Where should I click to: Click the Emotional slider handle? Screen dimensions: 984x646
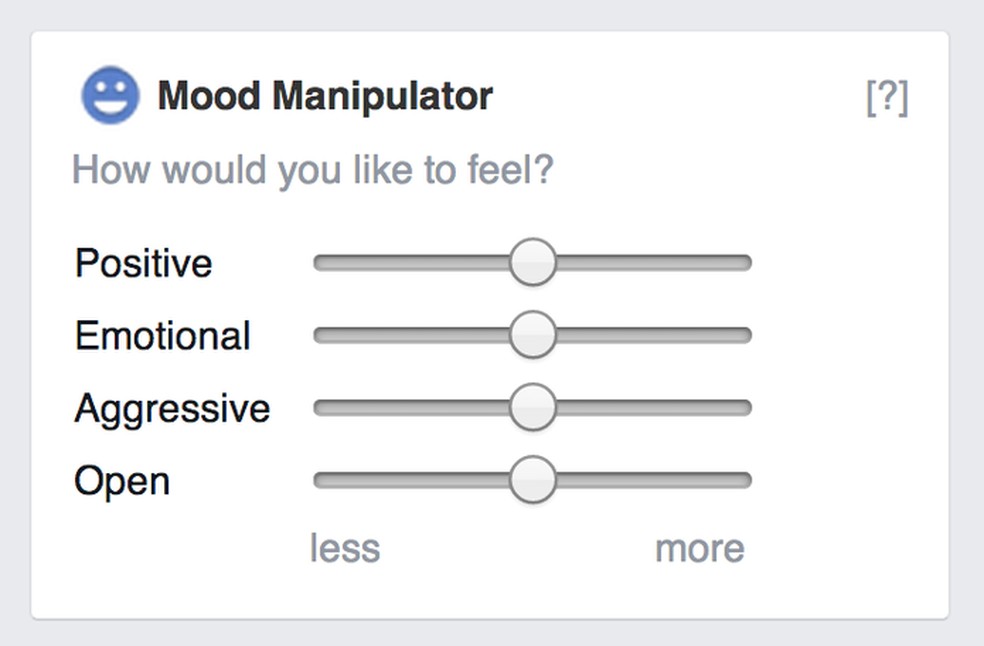[x=532, y=335]
